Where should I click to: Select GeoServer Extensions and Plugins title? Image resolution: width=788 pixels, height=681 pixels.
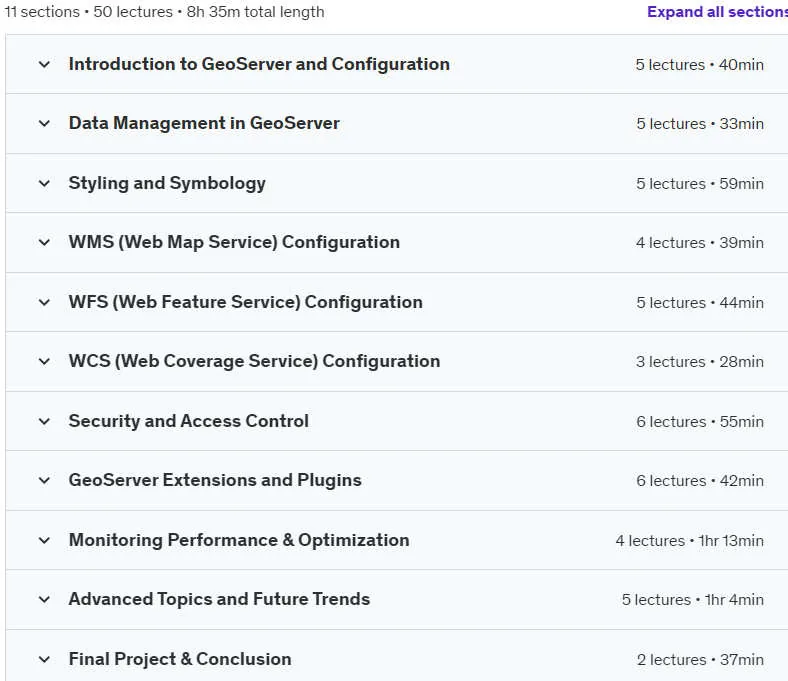215,480
